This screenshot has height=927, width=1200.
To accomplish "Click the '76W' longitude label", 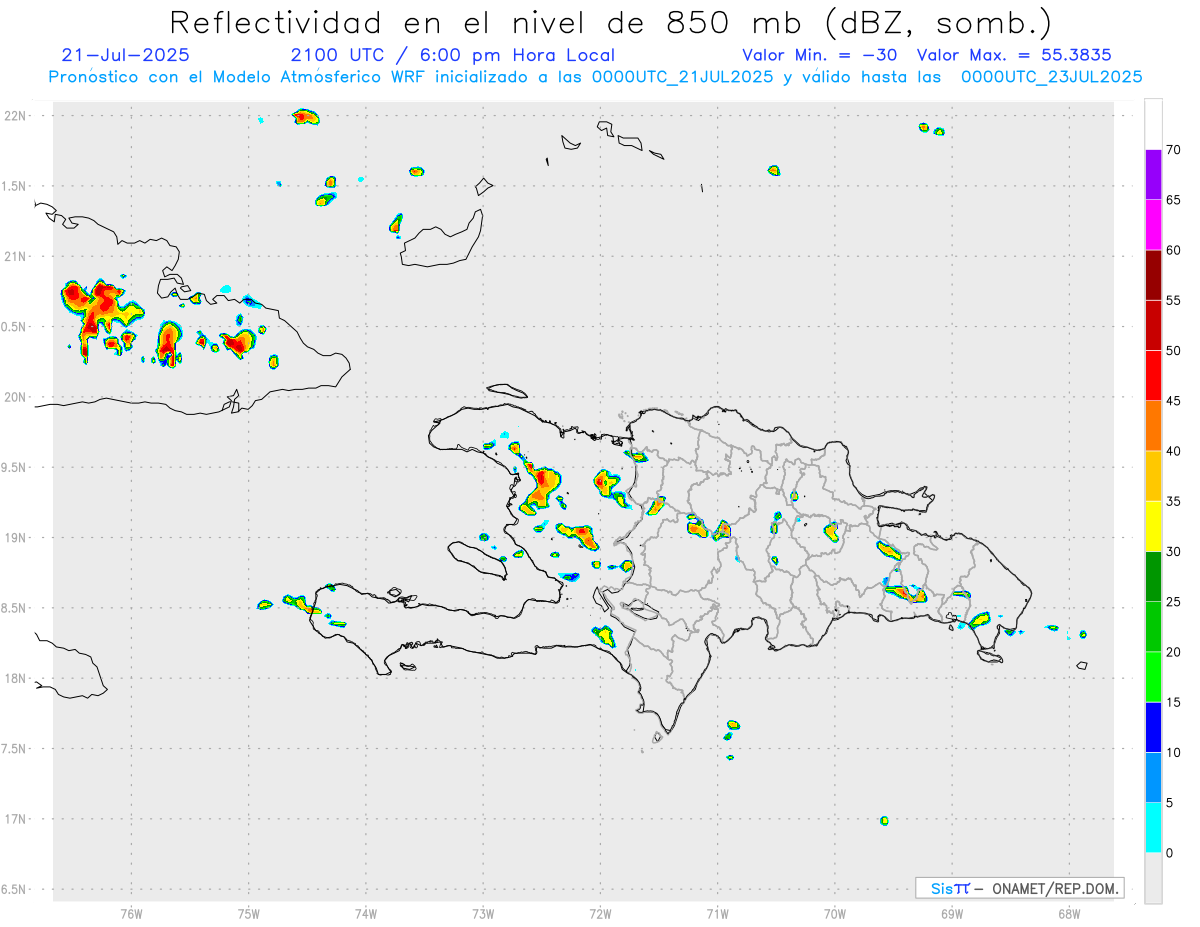I will (131, 913).
